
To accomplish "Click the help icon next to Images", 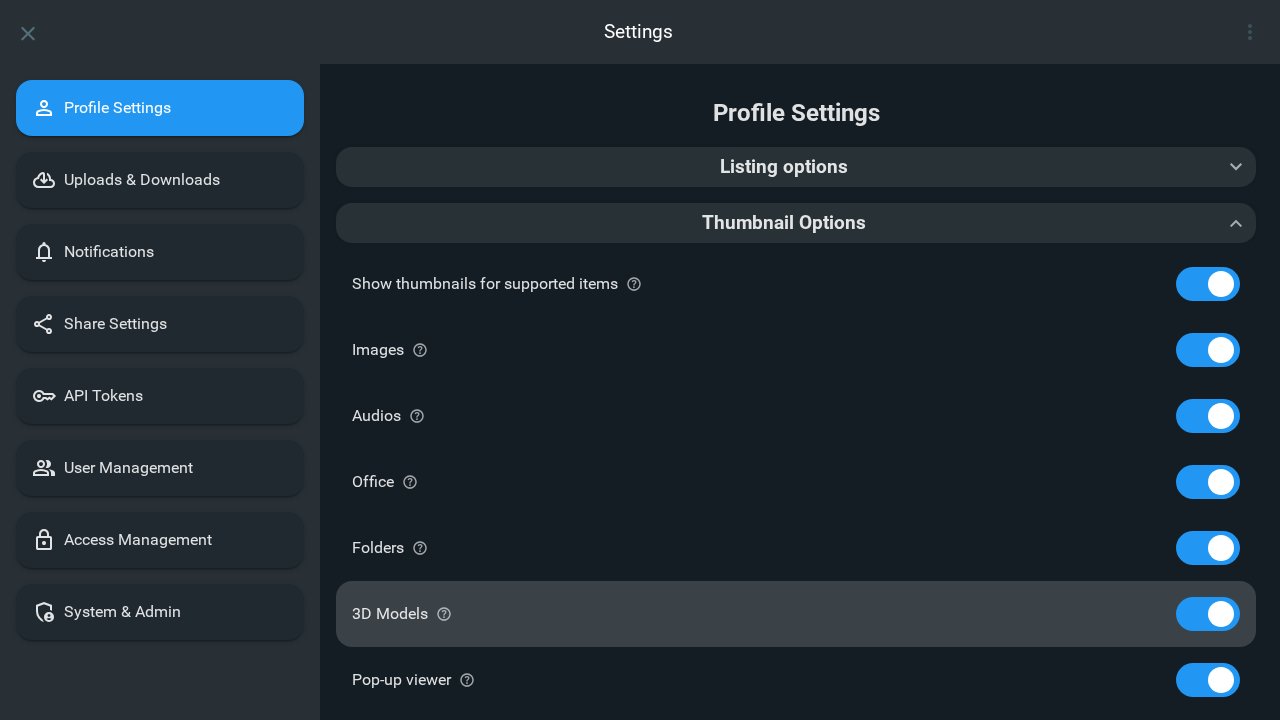I will 420,350.
